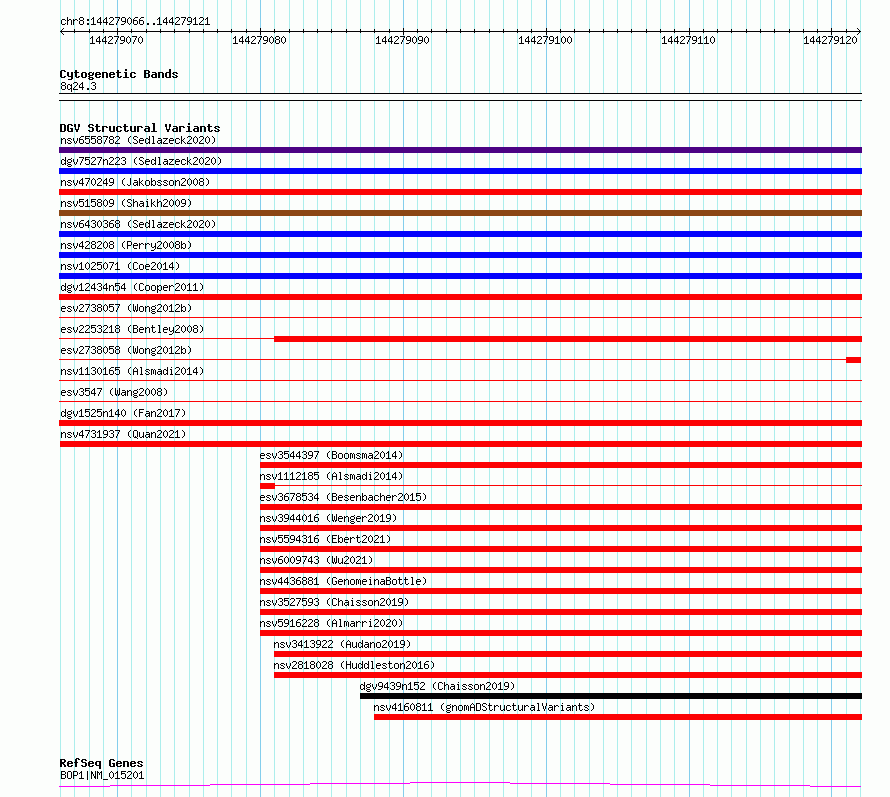Click ruler position 144279090
Image resolution: width=890 pixels, height=797 pixels.
402,40
